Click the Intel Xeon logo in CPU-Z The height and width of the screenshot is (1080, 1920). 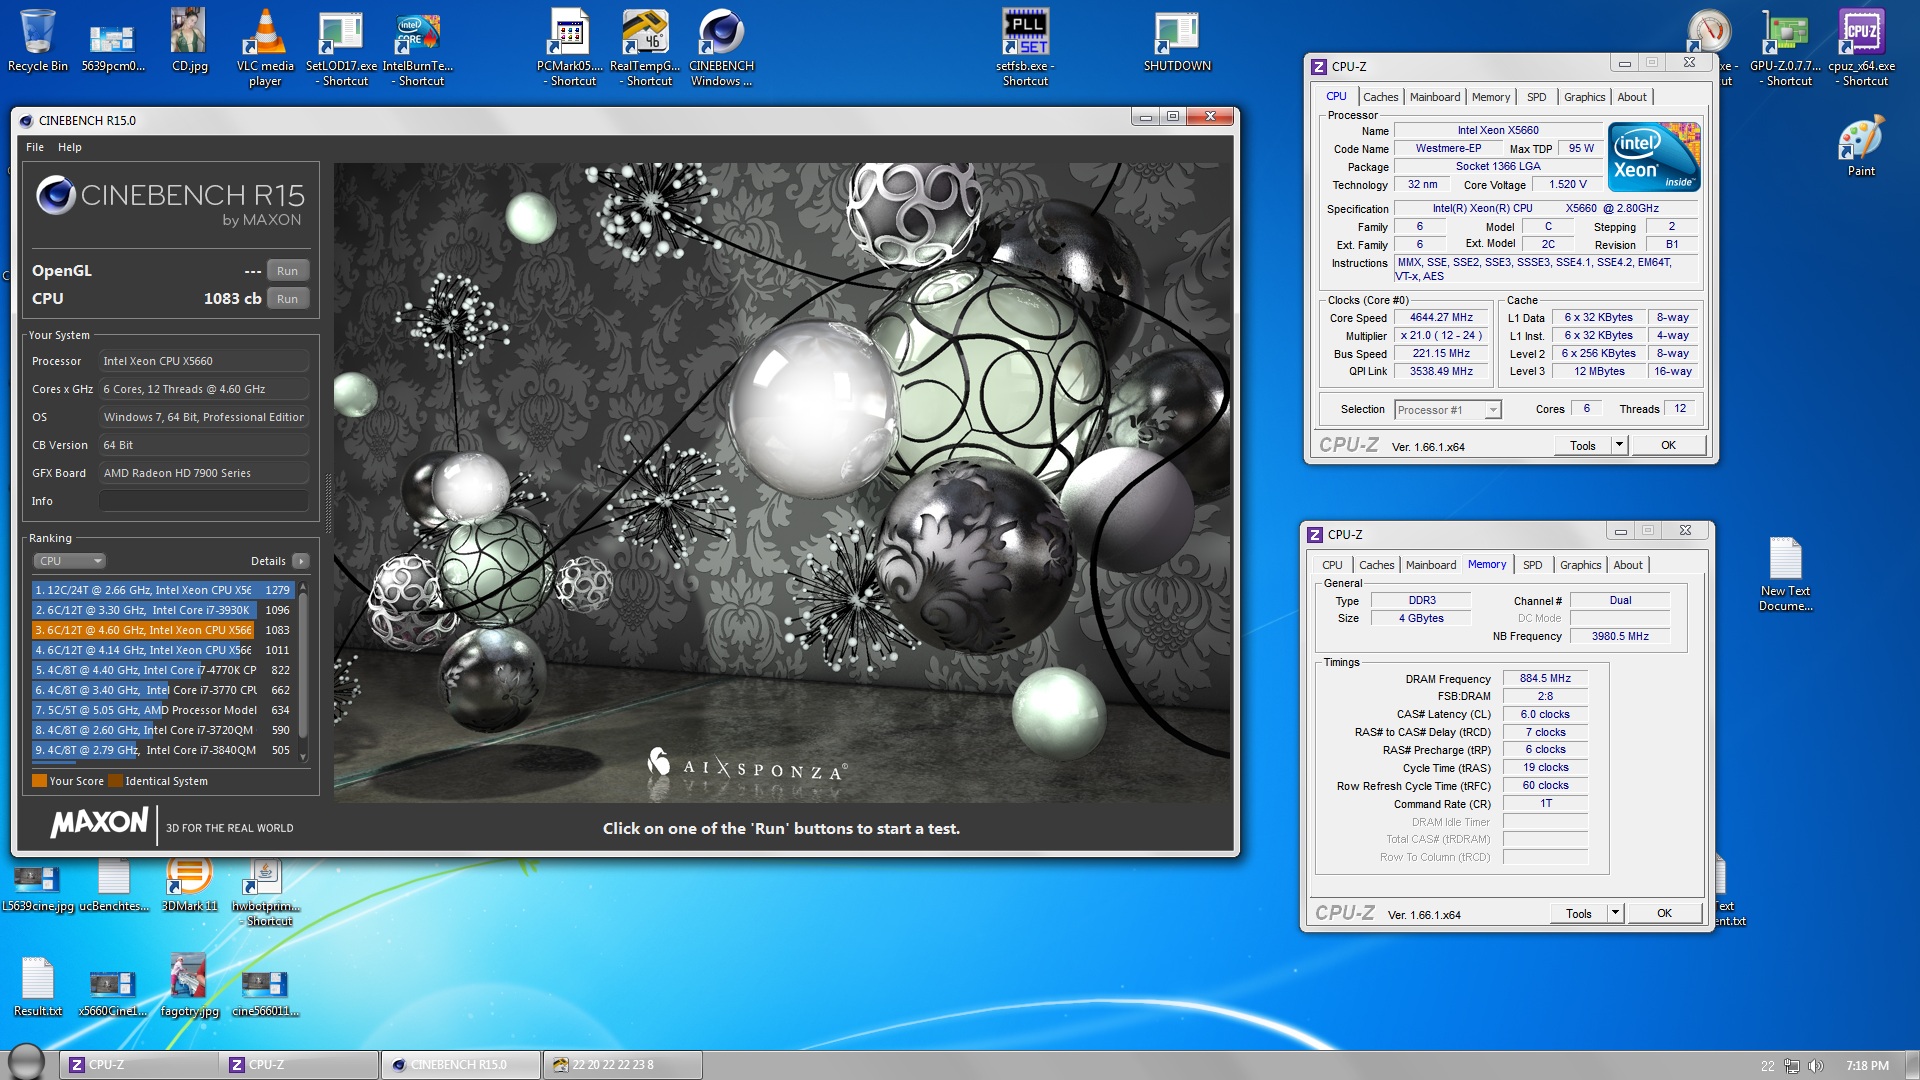click(x=1654, y=157)
